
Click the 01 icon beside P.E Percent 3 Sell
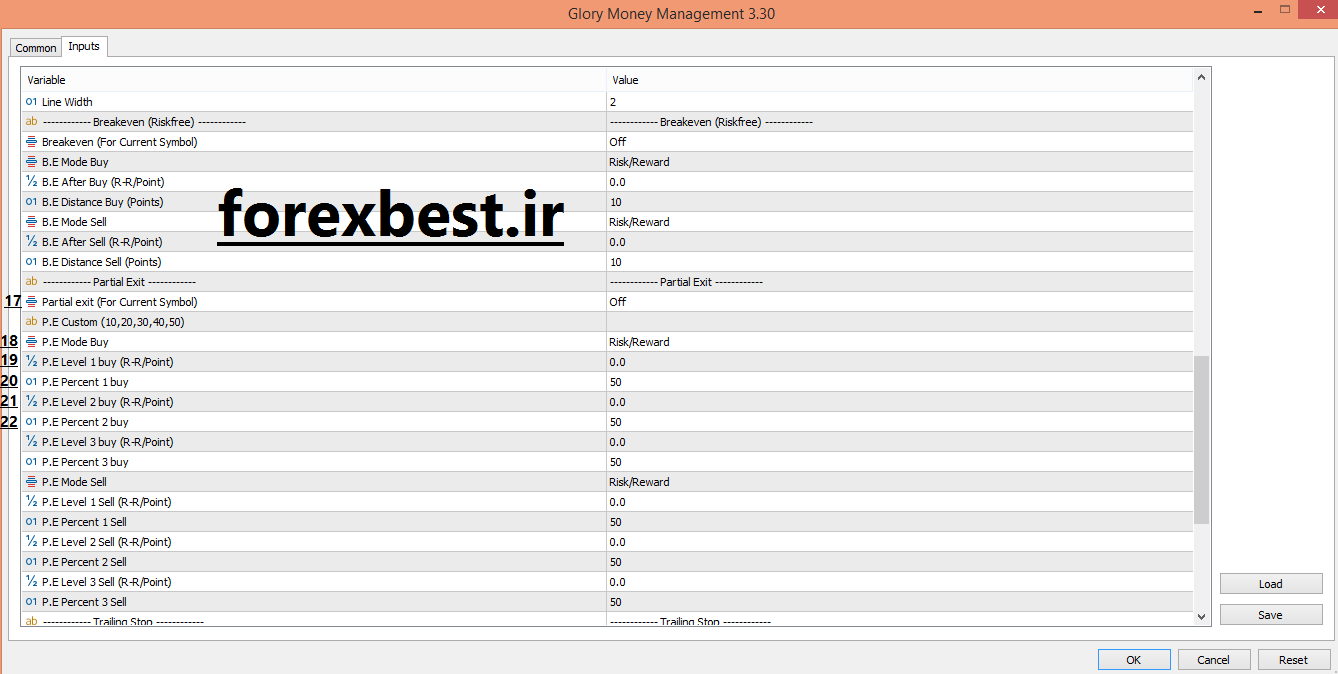(x=31, y=601)
